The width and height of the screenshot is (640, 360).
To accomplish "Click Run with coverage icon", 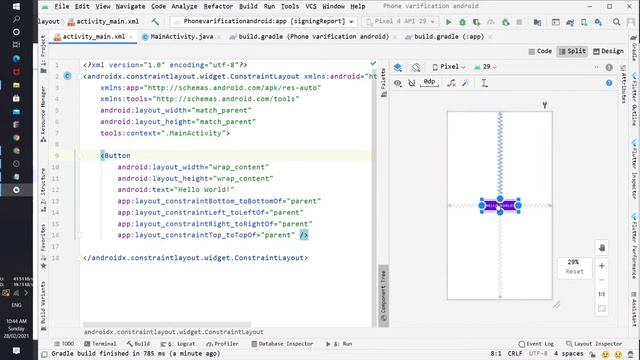I will [x=476, y=22].
